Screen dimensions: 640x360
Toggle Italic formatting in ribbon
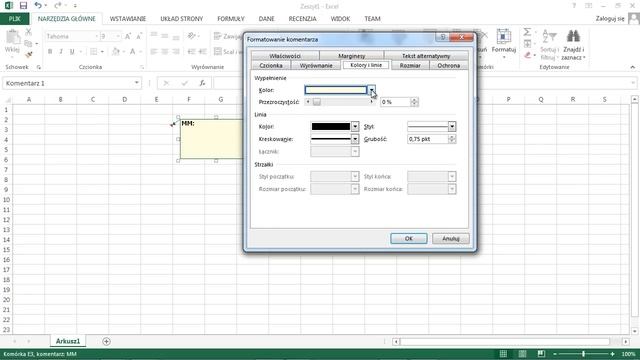(61, 51)
